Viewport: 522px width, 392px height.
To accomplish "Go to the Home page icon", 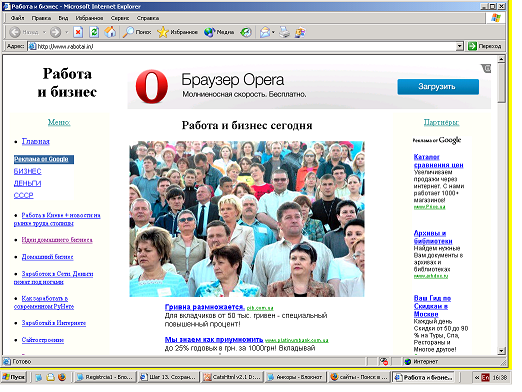I will click(110, 32).
